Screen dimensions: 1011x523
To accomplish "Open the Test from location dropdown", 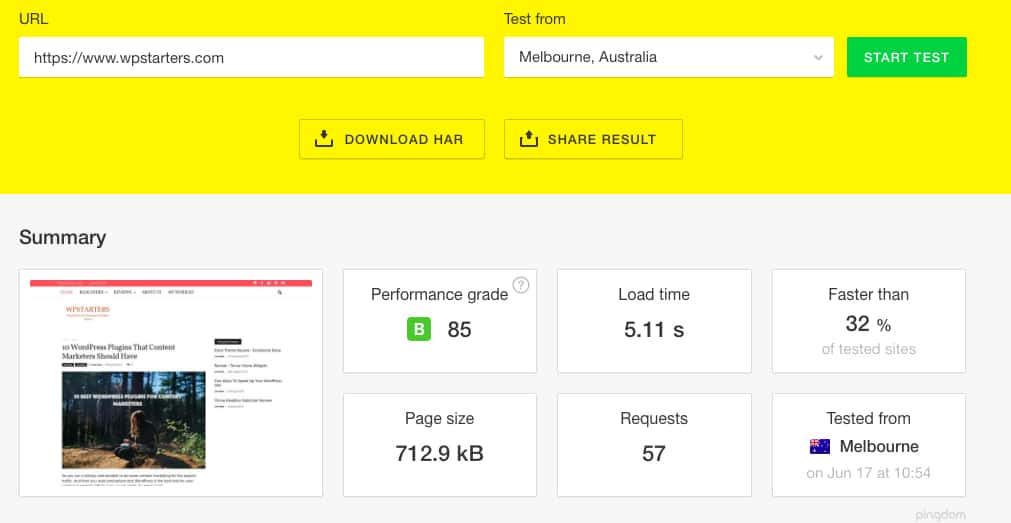I will tap(668, 57).
